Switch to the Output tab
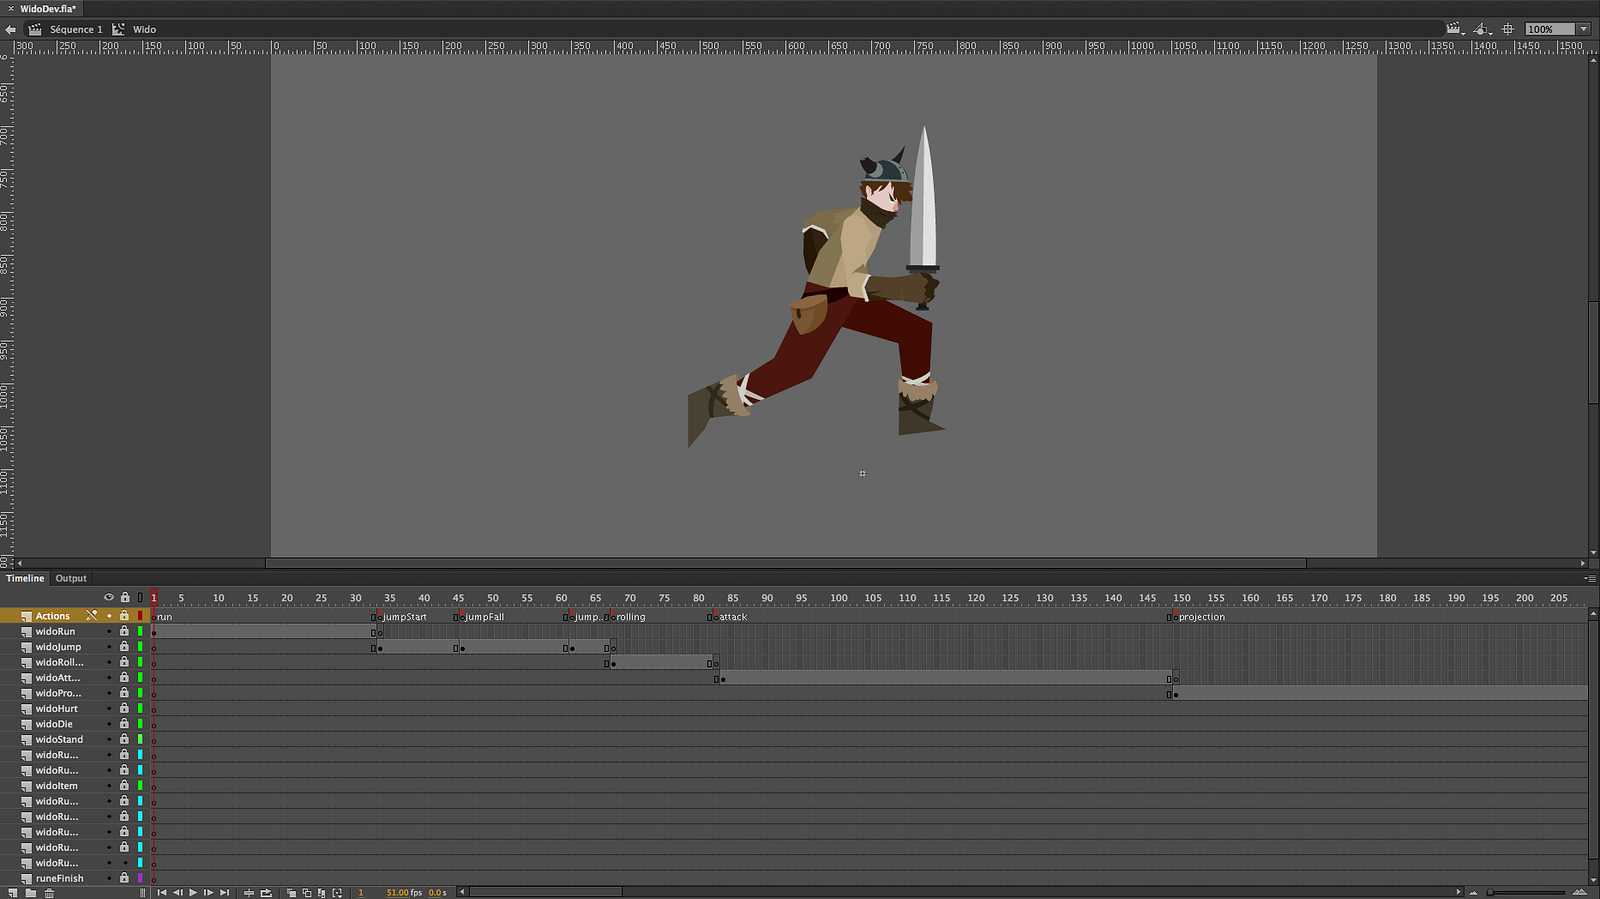The image size is (1600, 899). (x=71, y=578)
